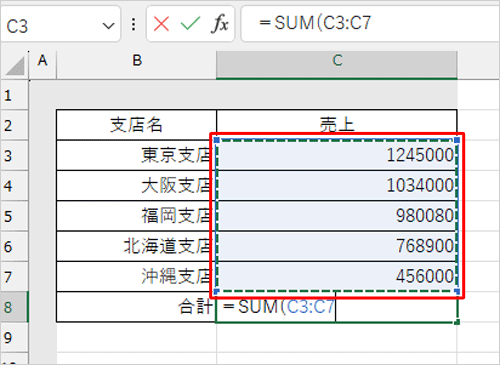Click the cell with value 1245000

point(337,155)
